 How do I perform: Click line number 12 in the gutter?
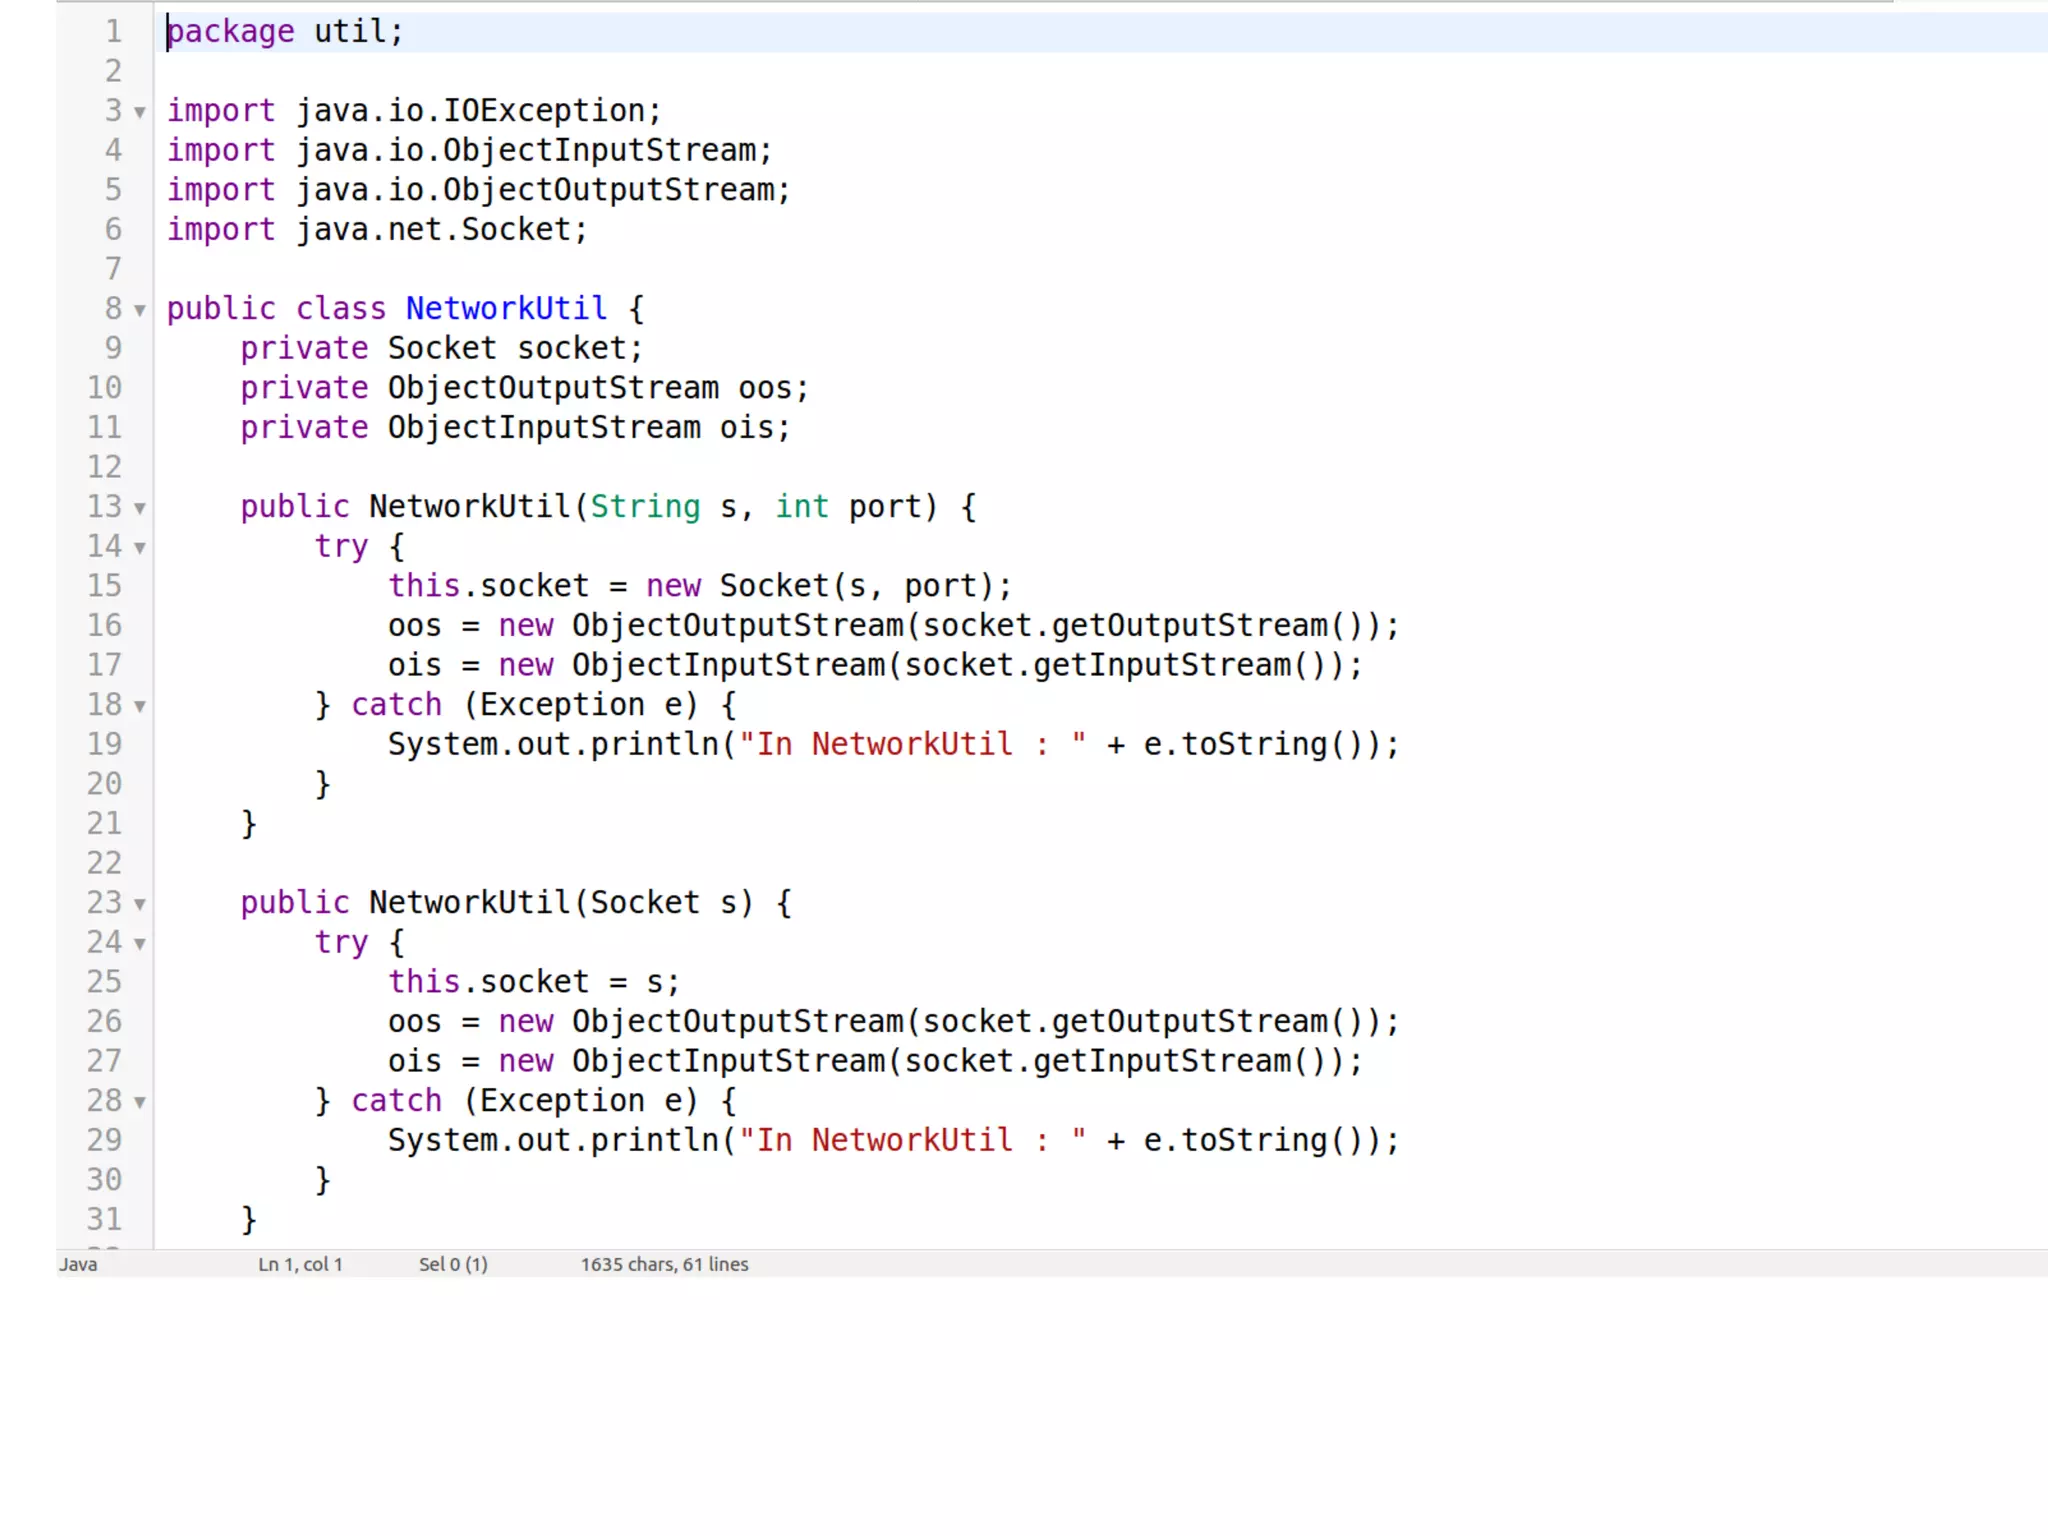104,467
